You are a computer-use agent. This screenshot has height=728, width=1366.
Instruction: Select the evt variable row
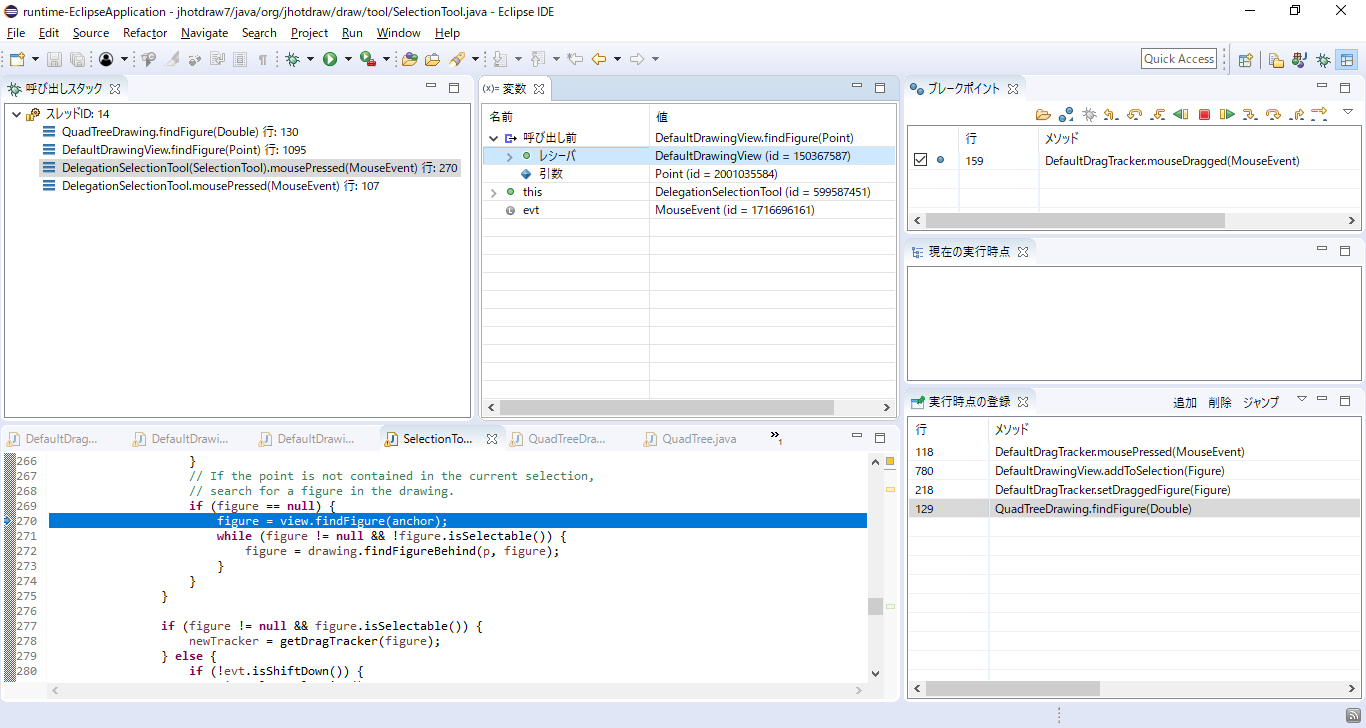coord(688,210)
